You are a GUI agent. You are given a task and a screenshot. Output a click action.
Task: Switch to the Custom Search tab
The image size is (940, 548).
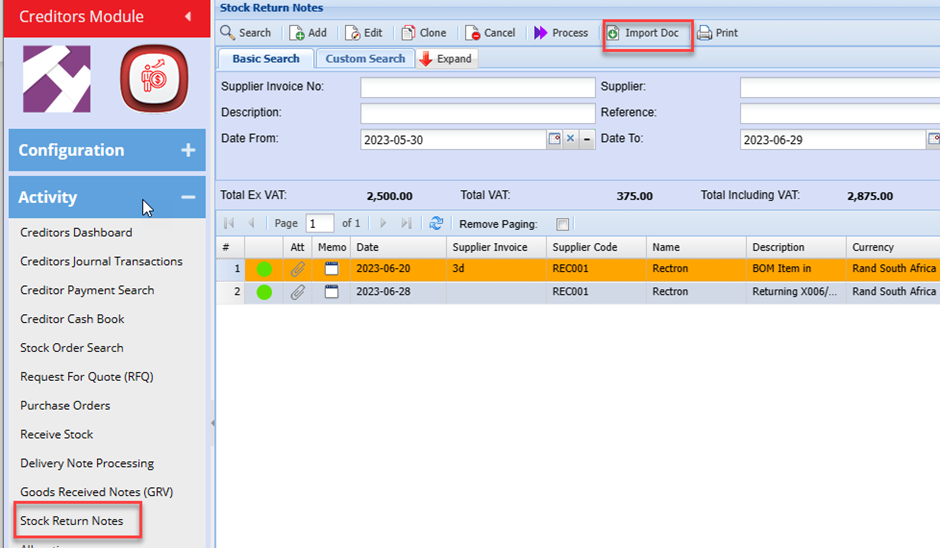[x=365, y=59]
